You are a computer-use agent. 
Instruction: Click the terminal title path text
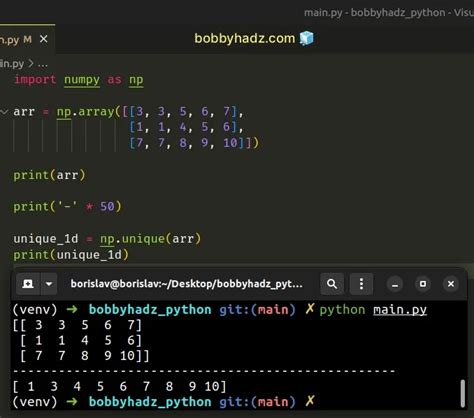click(187, 284)
